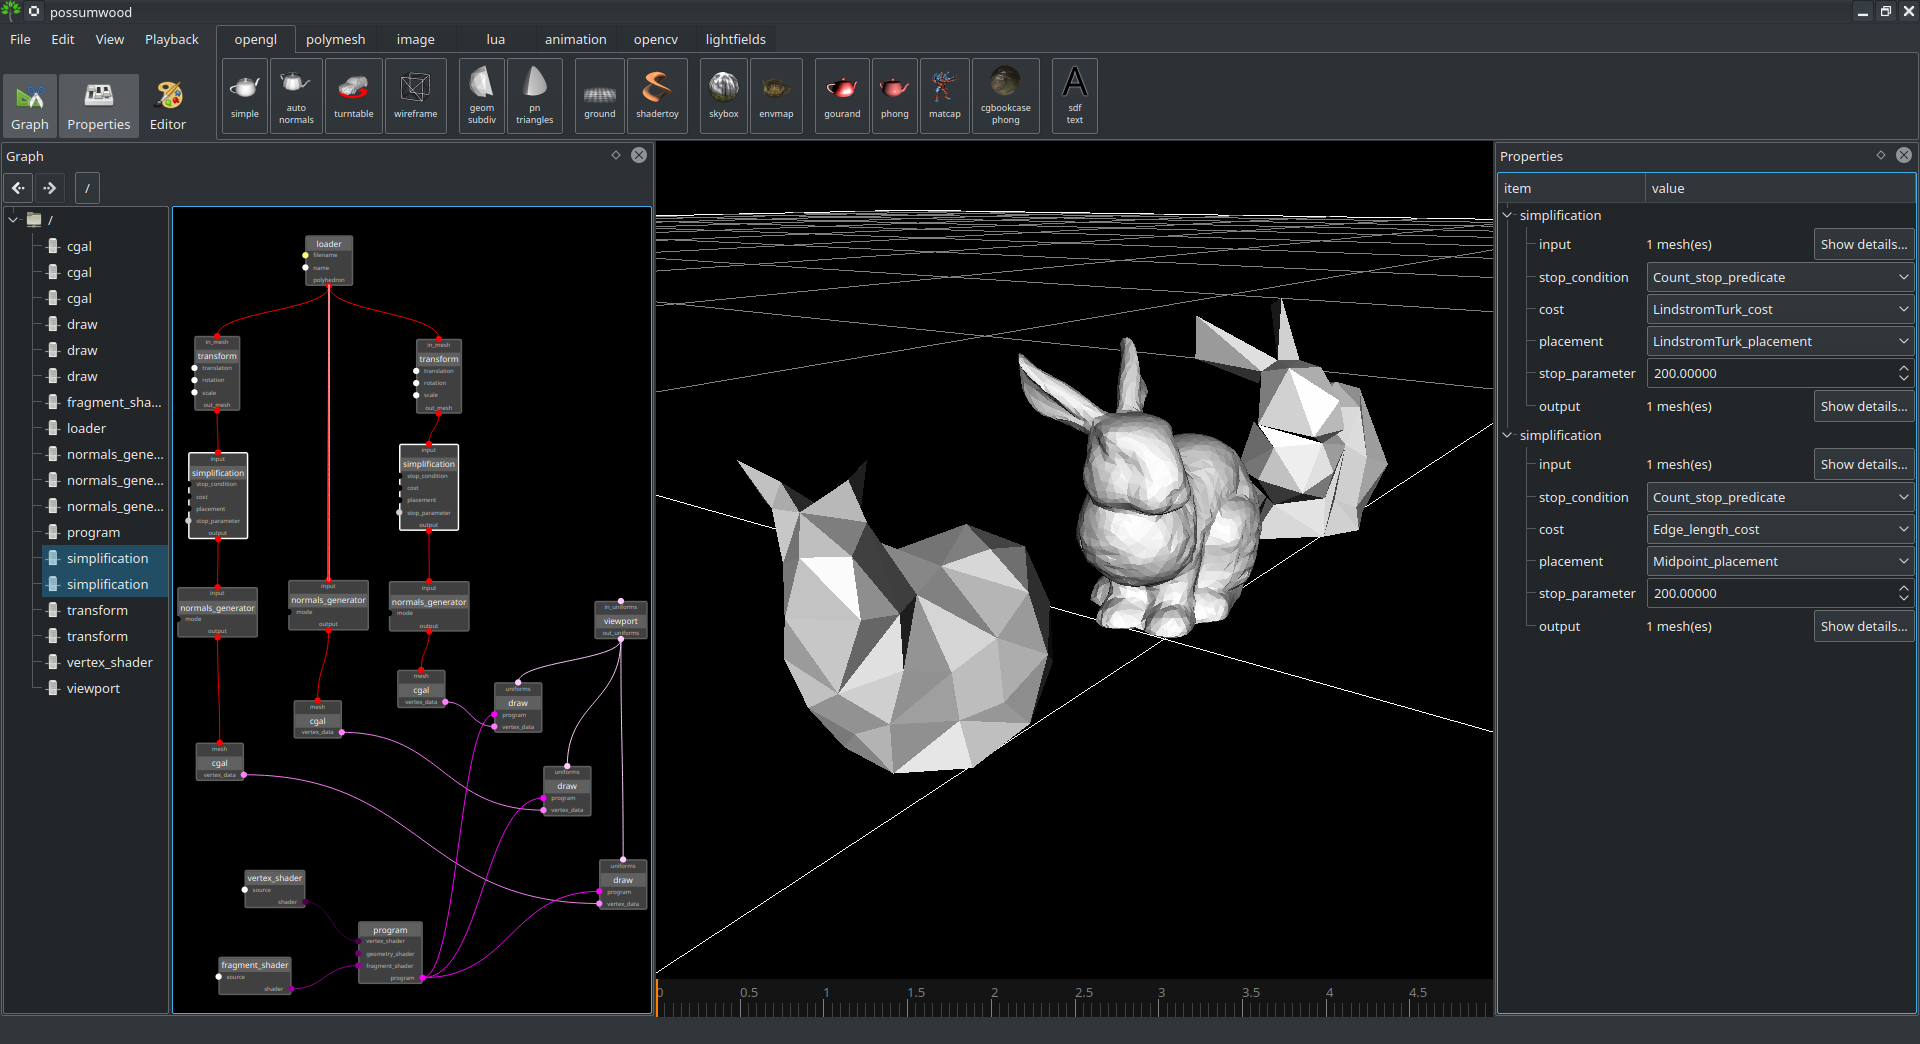Open the View menu
This screenshot has width=1920, height=1044.
pos(110,39)
